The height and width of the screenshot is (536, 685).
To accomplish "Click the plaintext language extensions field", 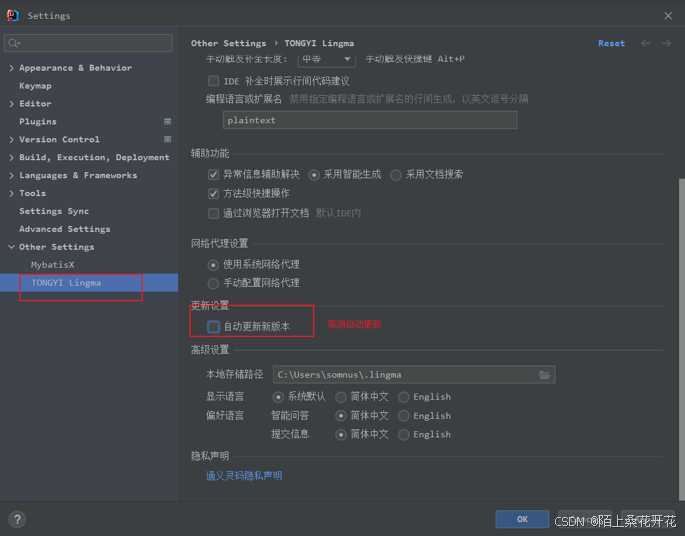I will point(370,120).
